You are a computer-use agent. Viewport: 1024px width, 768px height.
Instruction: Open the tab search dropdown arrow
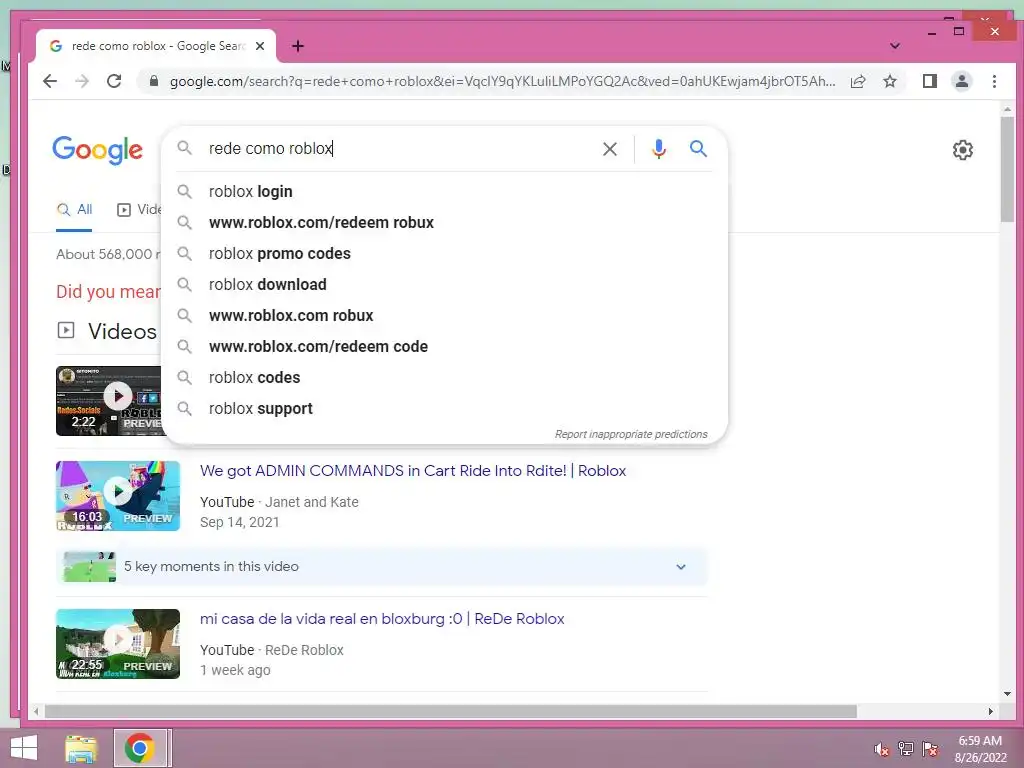(x=895, y=46)
